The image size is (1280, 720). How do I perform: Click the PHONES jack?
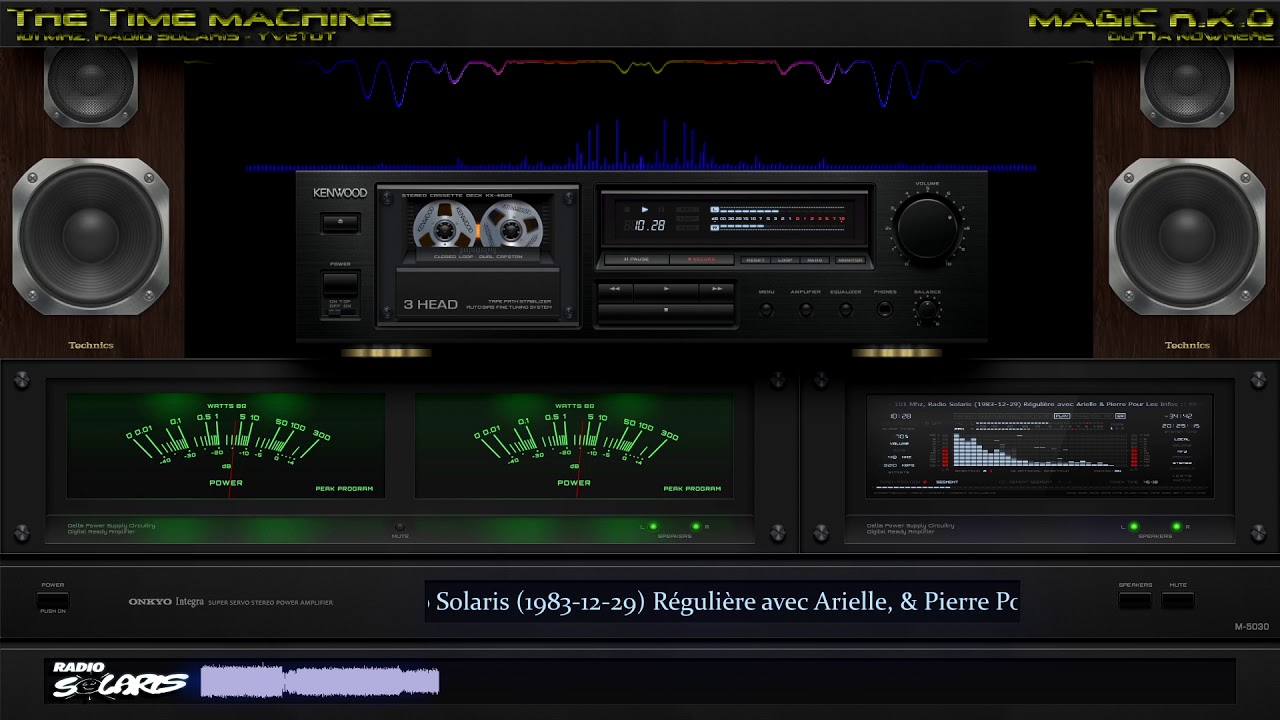pos(884,310)
